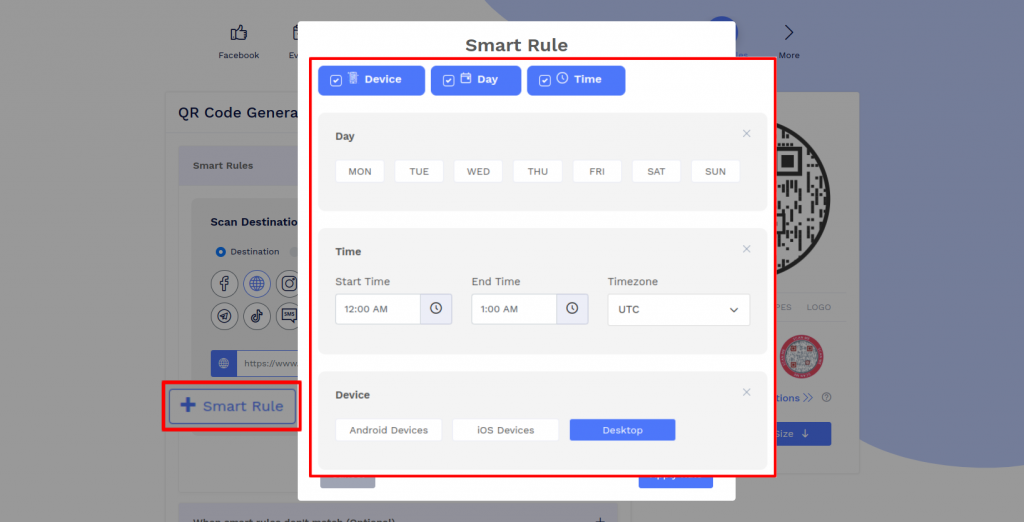Image resolution: width=1024 pixels, height=522 pixels.
Task: Select the TikTok destination icon
Action: pos(257,316)
